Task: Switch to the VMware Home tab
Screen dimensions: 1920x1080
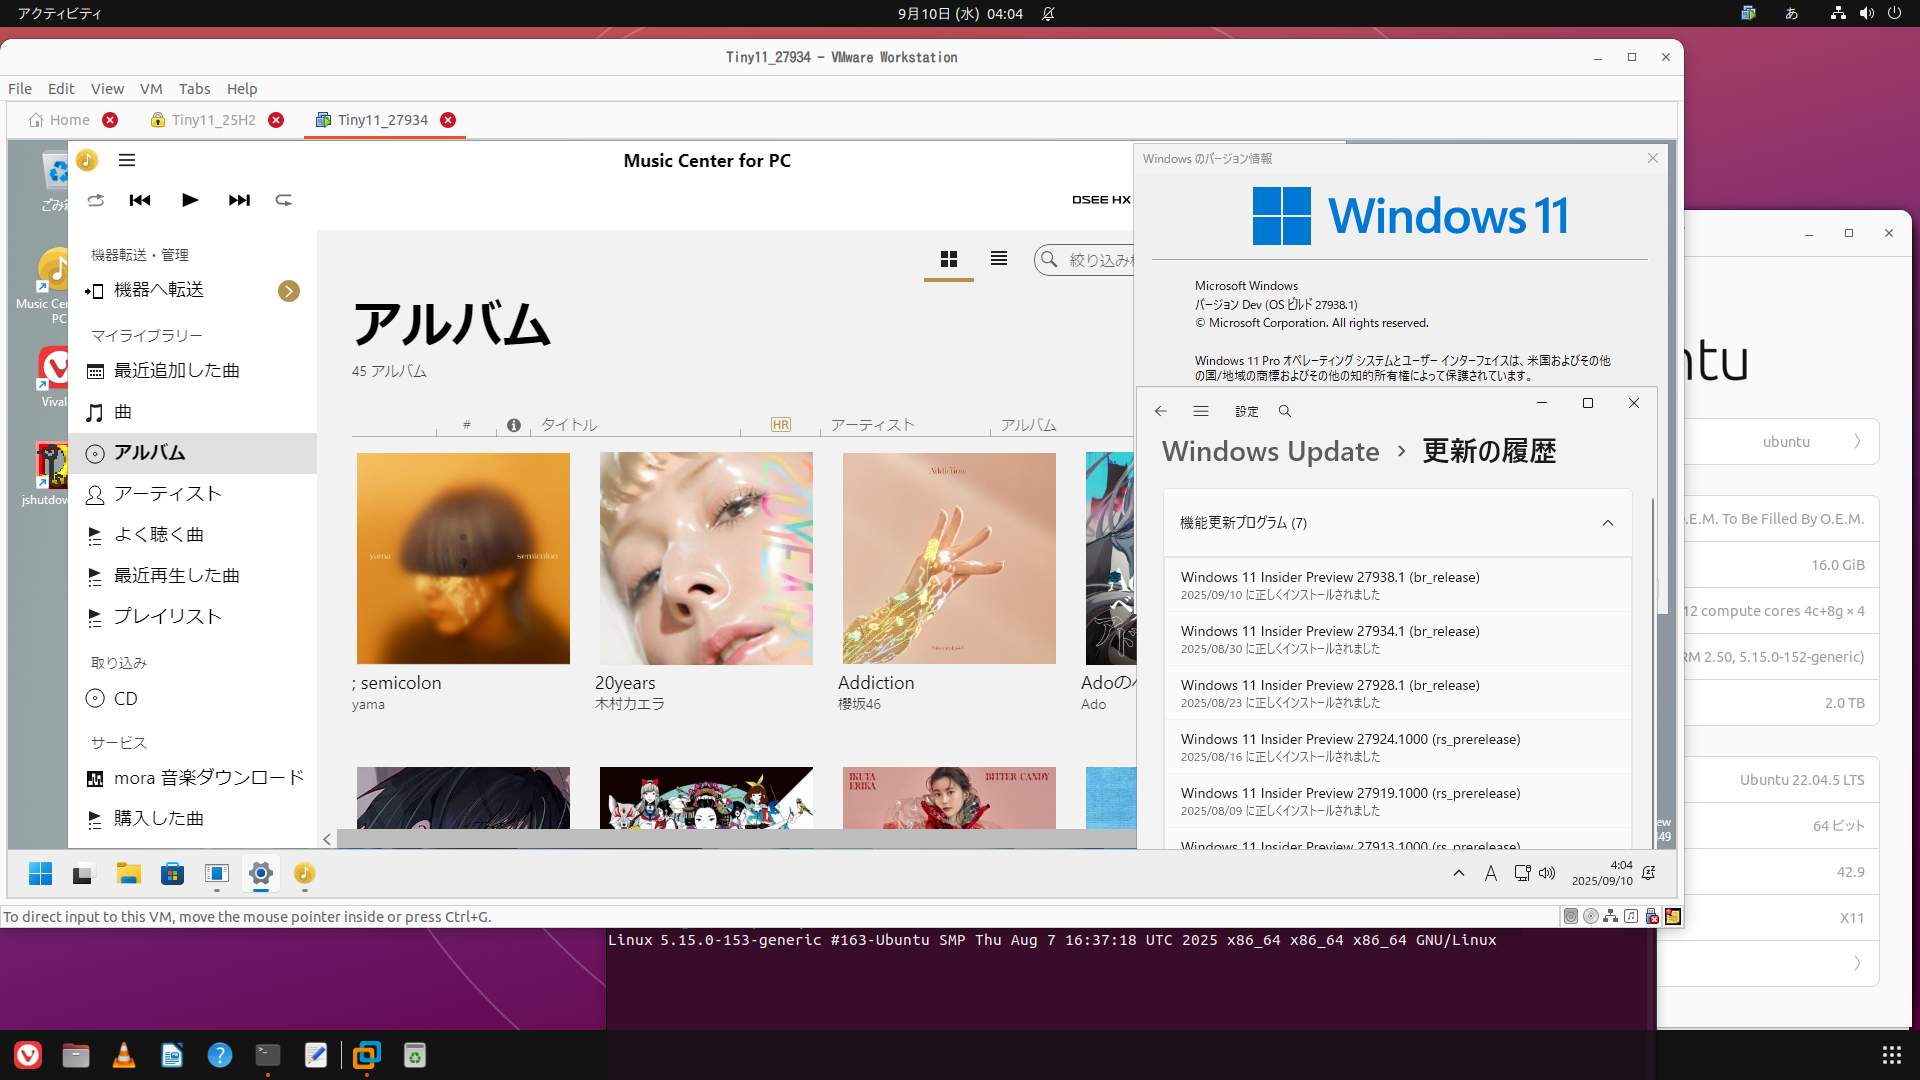Action: 60,120
